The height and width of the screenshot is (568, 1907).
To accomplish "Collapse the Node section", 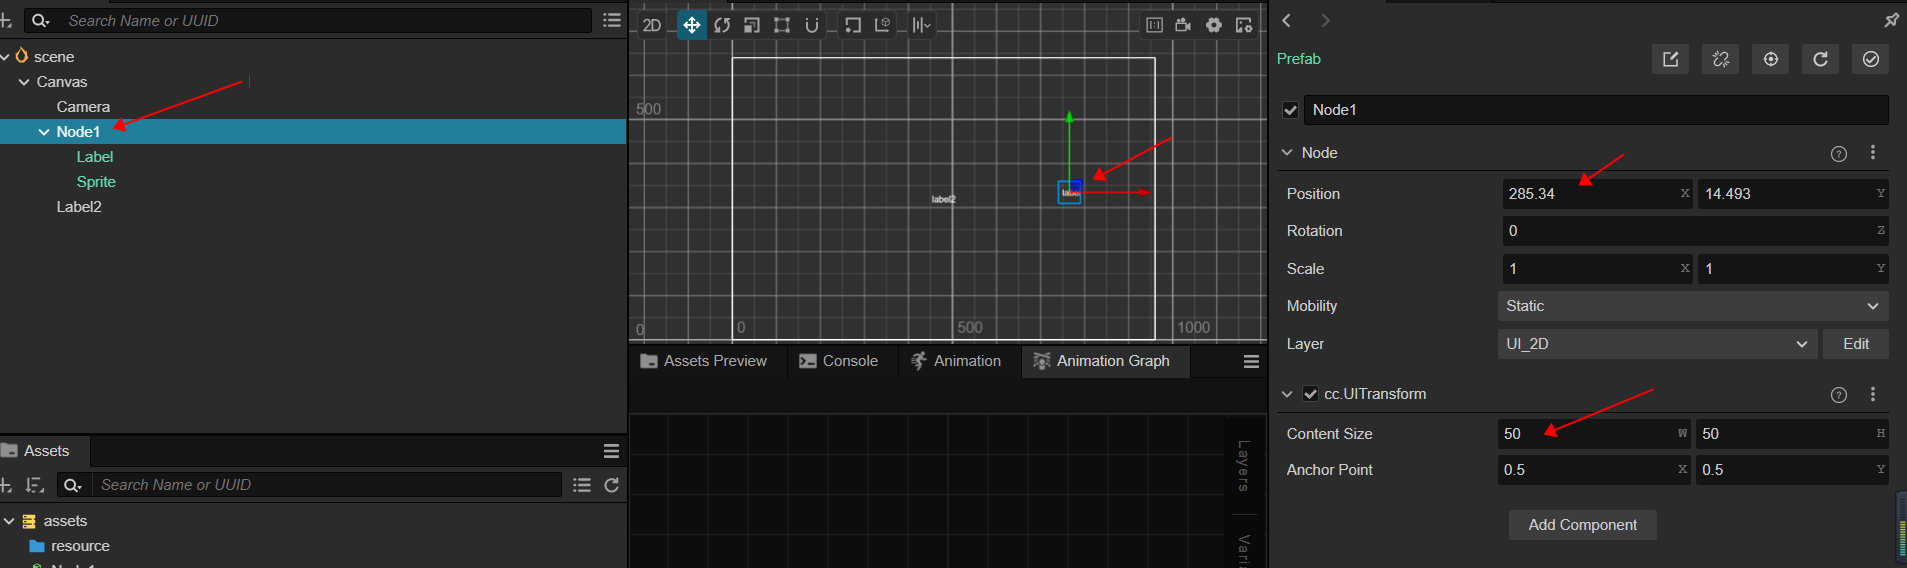I will click(1287, 153).
